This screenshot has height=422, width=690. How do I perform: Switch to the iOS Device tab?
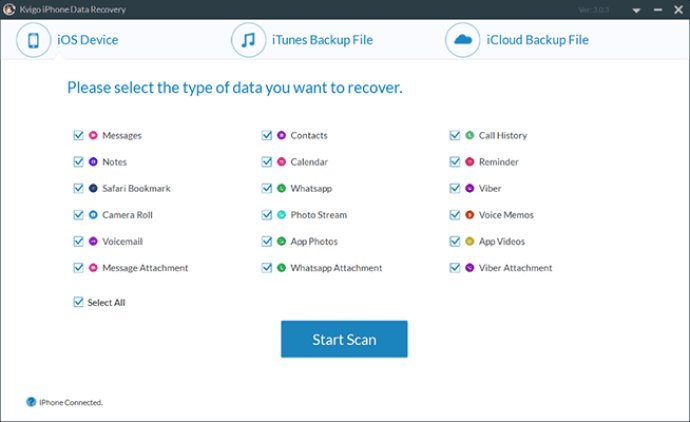68,40
